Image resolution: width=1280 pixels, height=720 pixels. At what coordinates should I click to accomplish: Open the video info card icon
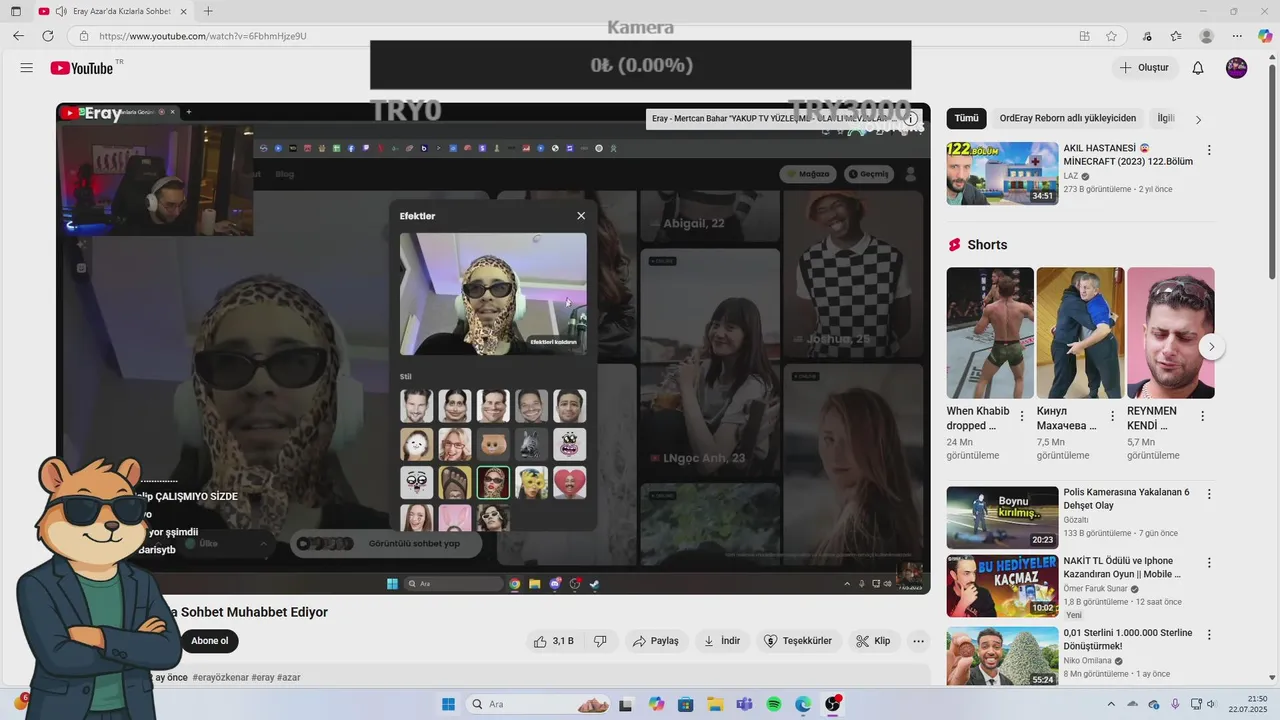tap(911, 119)
